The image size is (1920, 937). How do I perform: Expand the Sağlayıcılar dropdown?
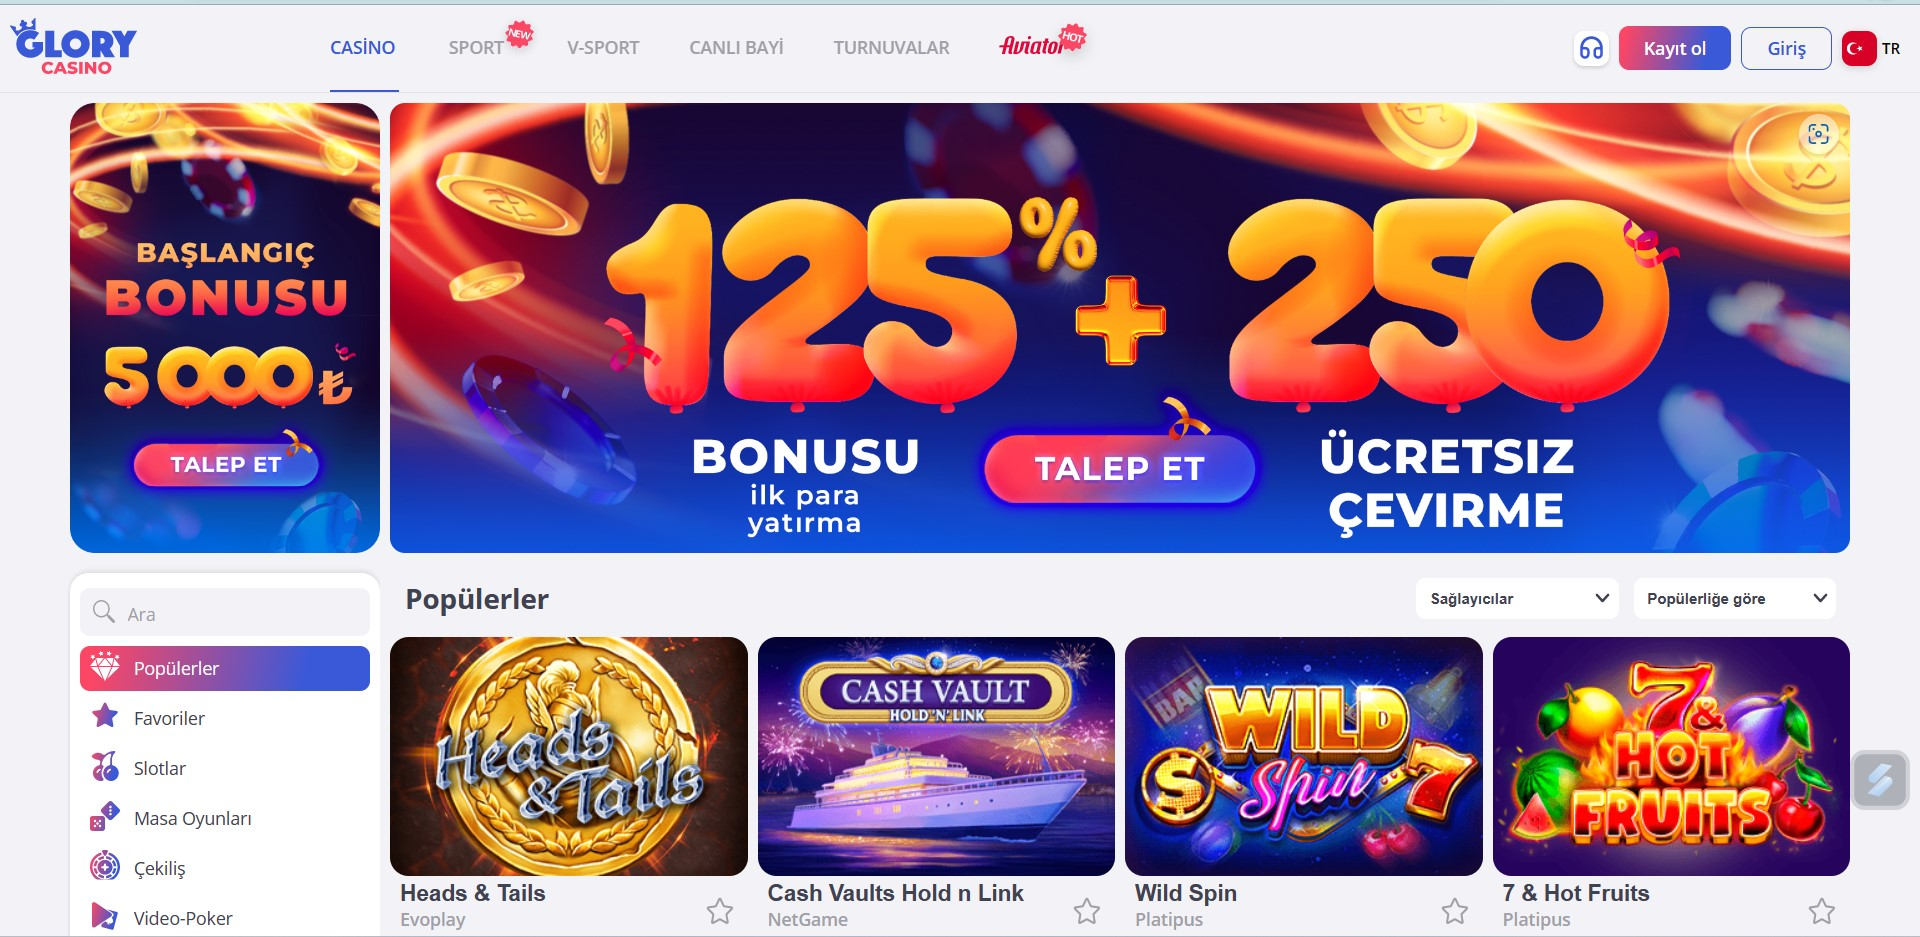click(1517, 598)
